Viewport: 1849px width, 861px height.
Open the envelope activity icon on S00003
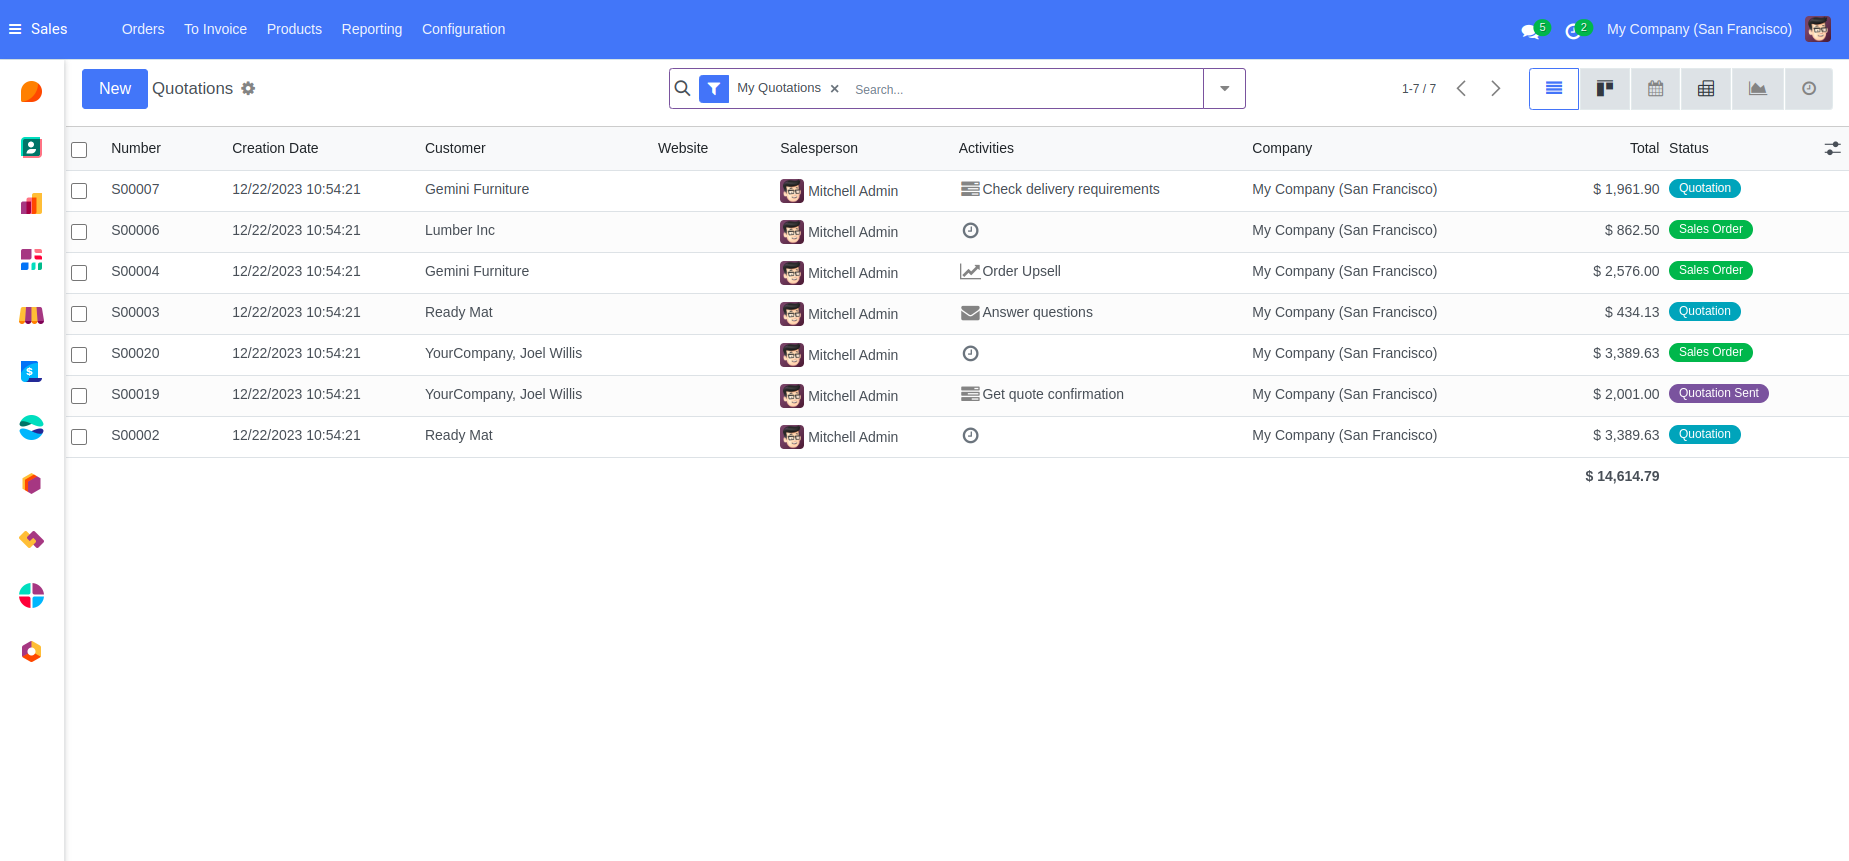pyautogui.click(x=970, y=312)
